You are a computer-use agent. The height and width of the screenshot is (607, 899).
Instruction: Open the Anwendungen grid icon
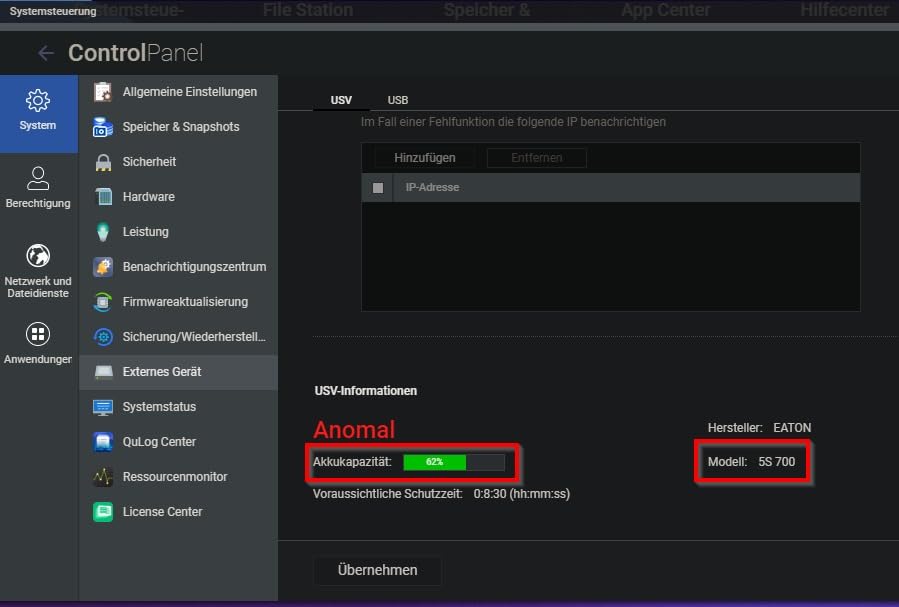[38, 334]
